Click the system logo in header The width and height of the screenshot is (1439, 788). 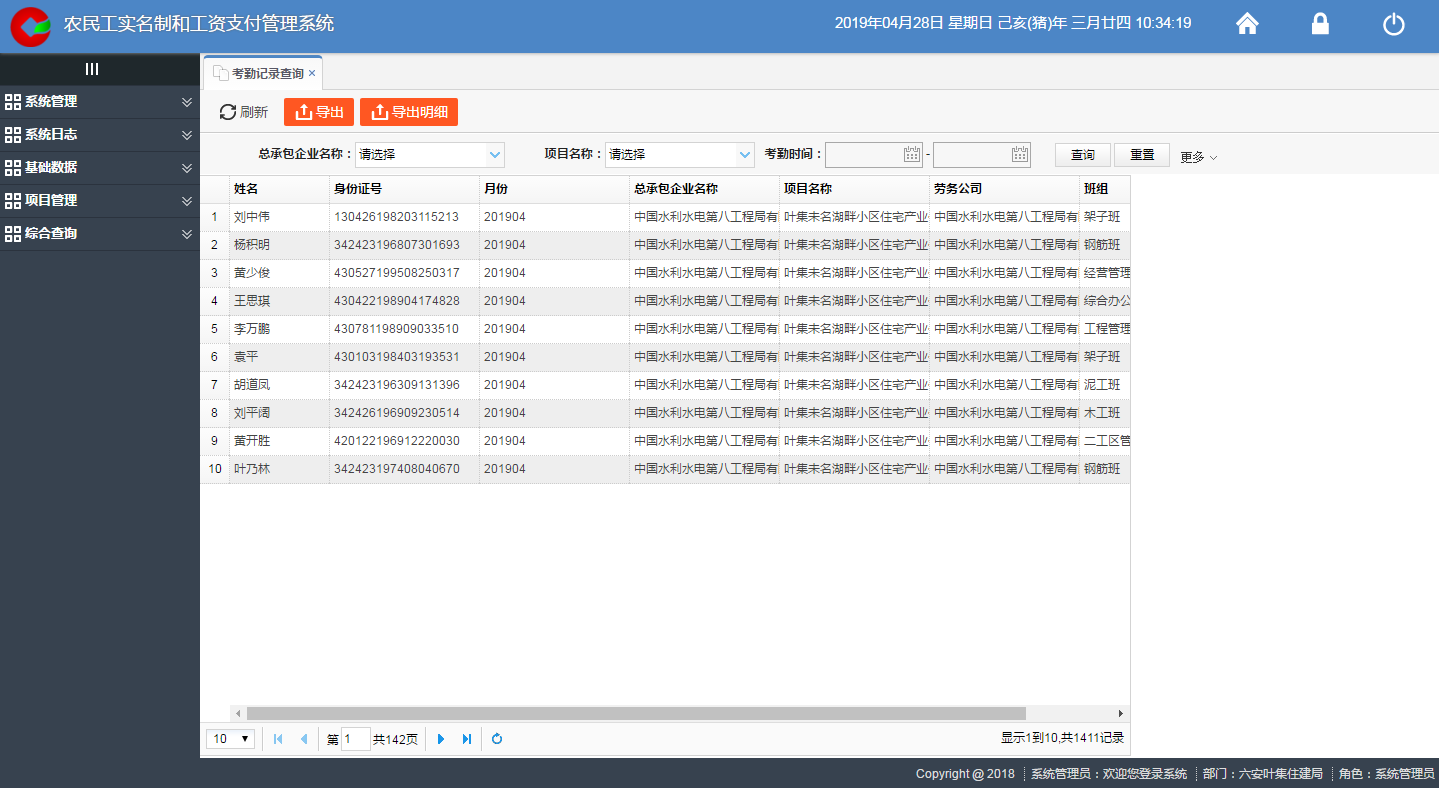pyautogui.click(x=30, y=26)
